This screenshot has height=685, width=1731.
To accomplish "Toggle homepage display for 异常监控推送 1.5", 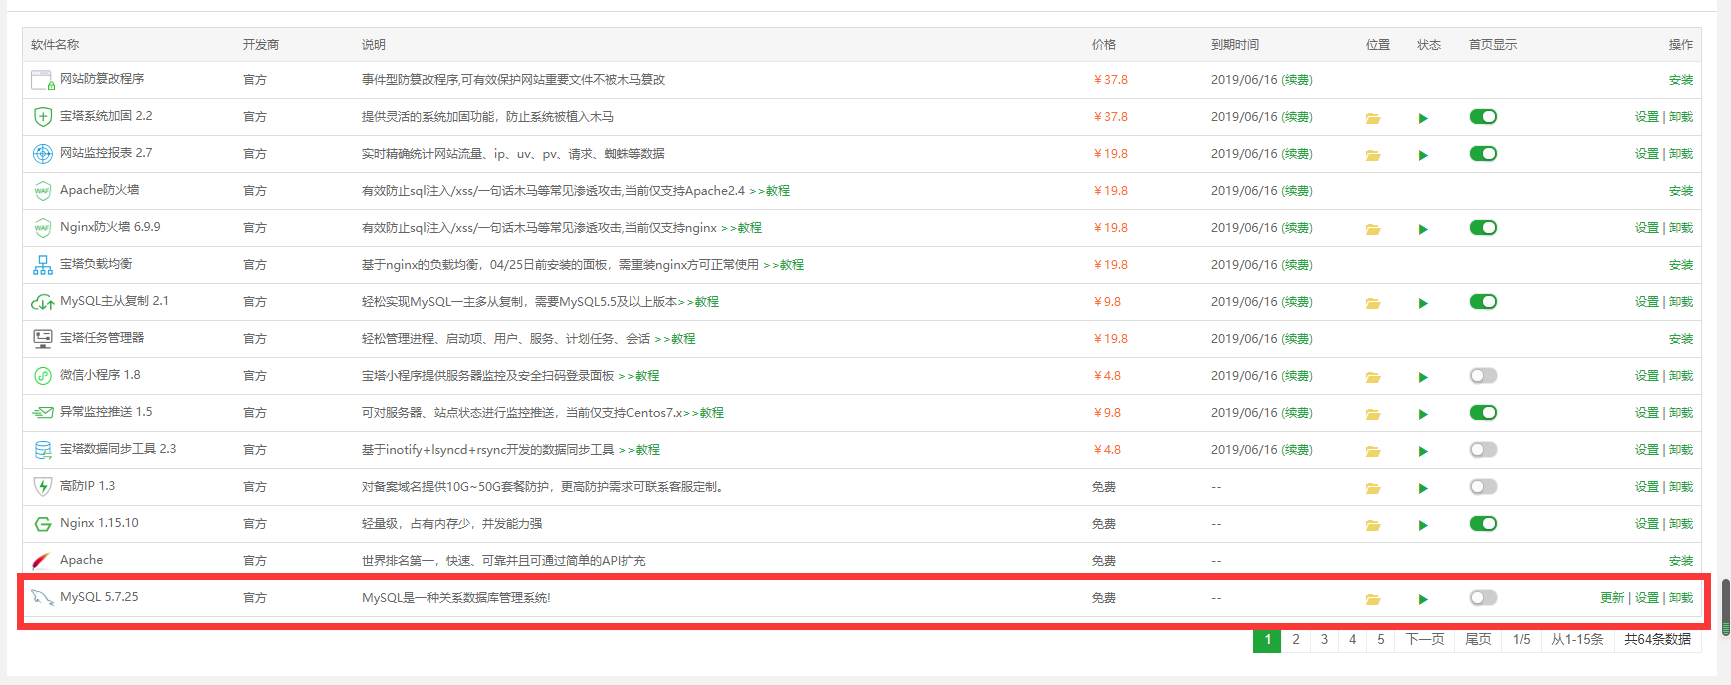I will (x=1483, y=413).
